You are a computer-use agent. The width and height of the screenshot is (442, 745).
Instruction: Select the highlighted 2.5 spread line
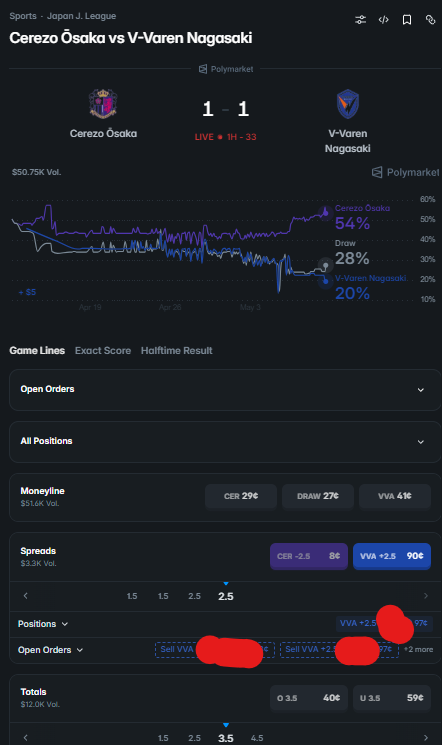click(226, 596)
